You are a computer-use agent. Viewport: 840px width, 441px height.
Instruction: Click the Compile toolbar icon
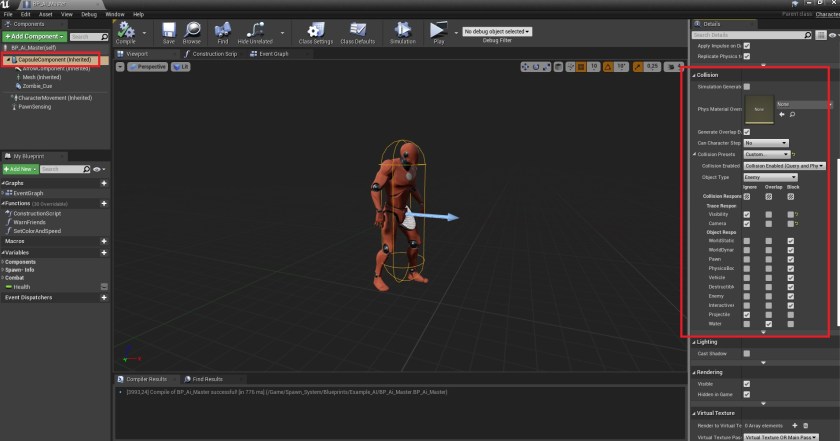tap(125, 31)
